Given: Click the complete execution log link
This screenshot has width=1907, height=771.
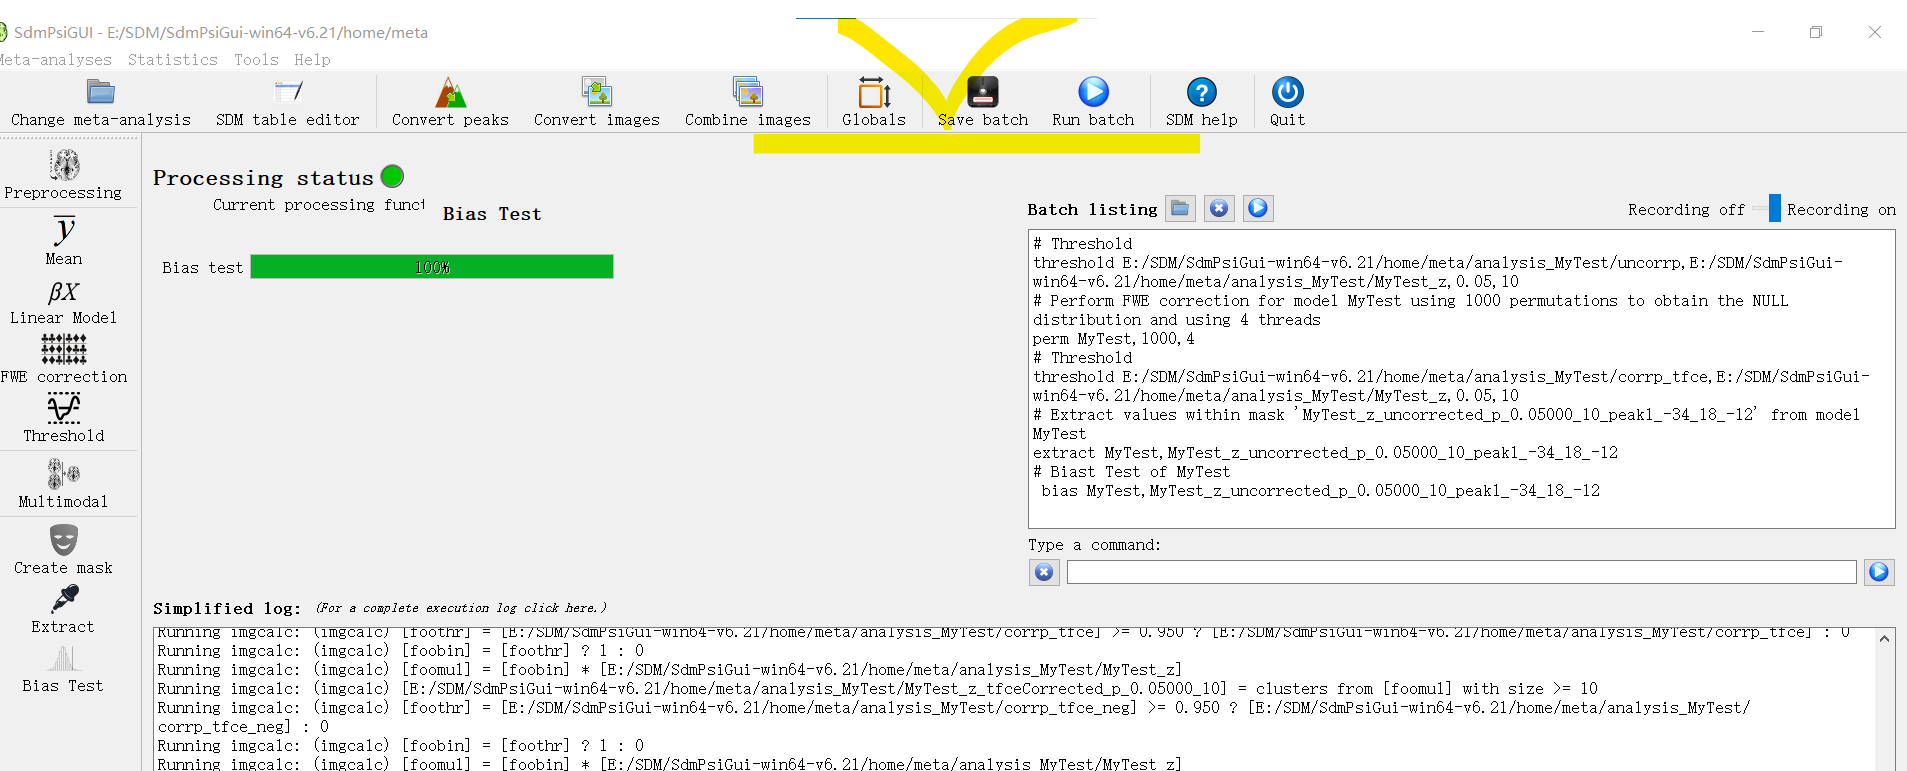Looking at the screenshot, I should [461, 608].
